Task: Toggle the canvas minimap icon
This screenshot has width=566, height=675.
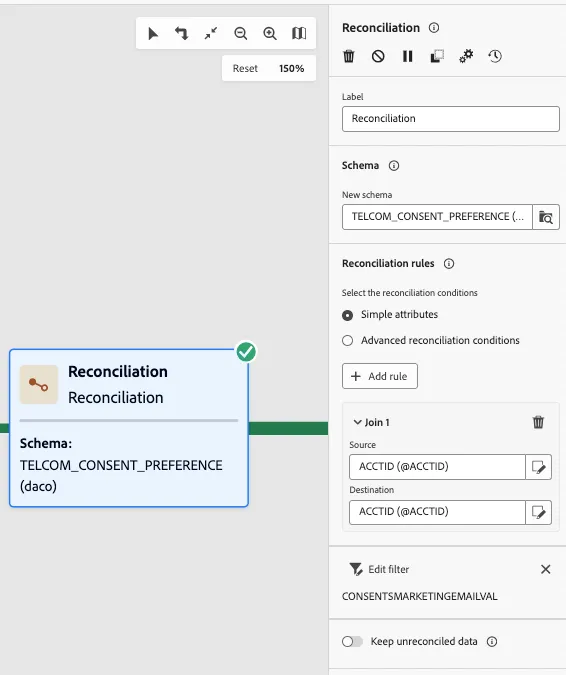Action: point(299,33)
